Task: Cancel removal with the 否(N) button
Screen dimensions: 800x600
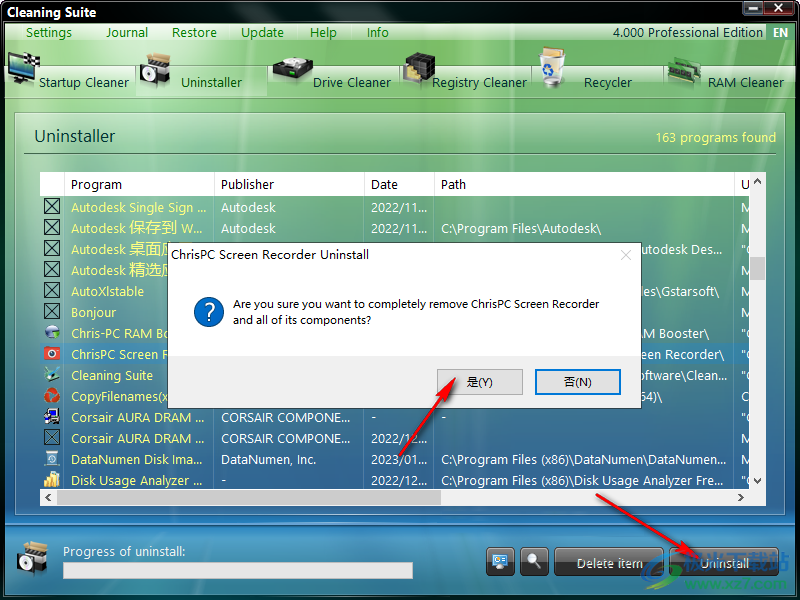Action: point(578,382)
